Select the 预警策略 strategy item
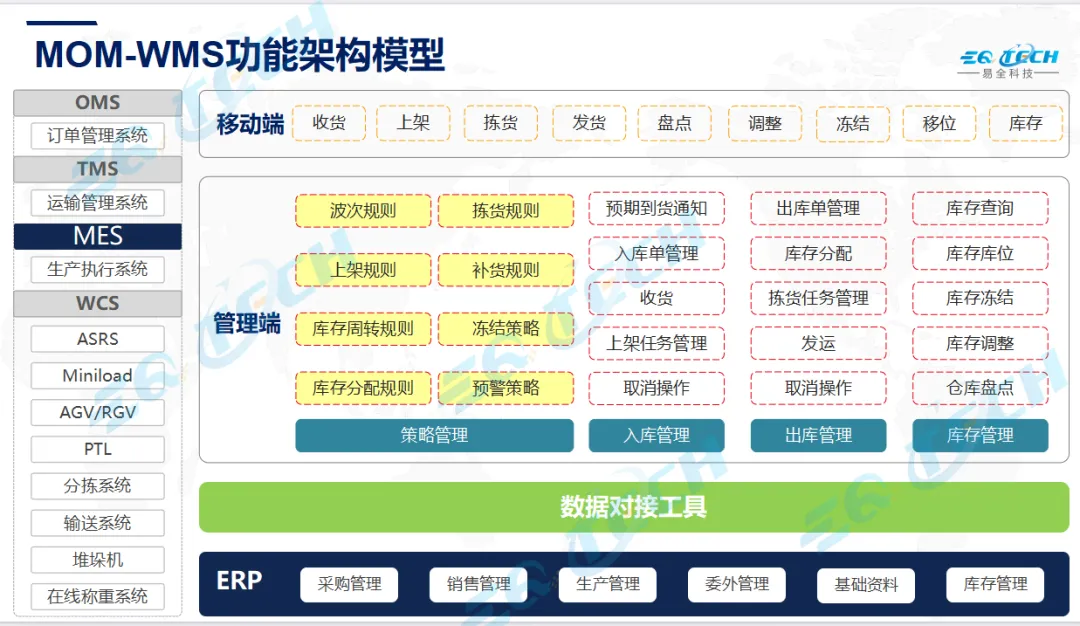 (x=506, y=387)
